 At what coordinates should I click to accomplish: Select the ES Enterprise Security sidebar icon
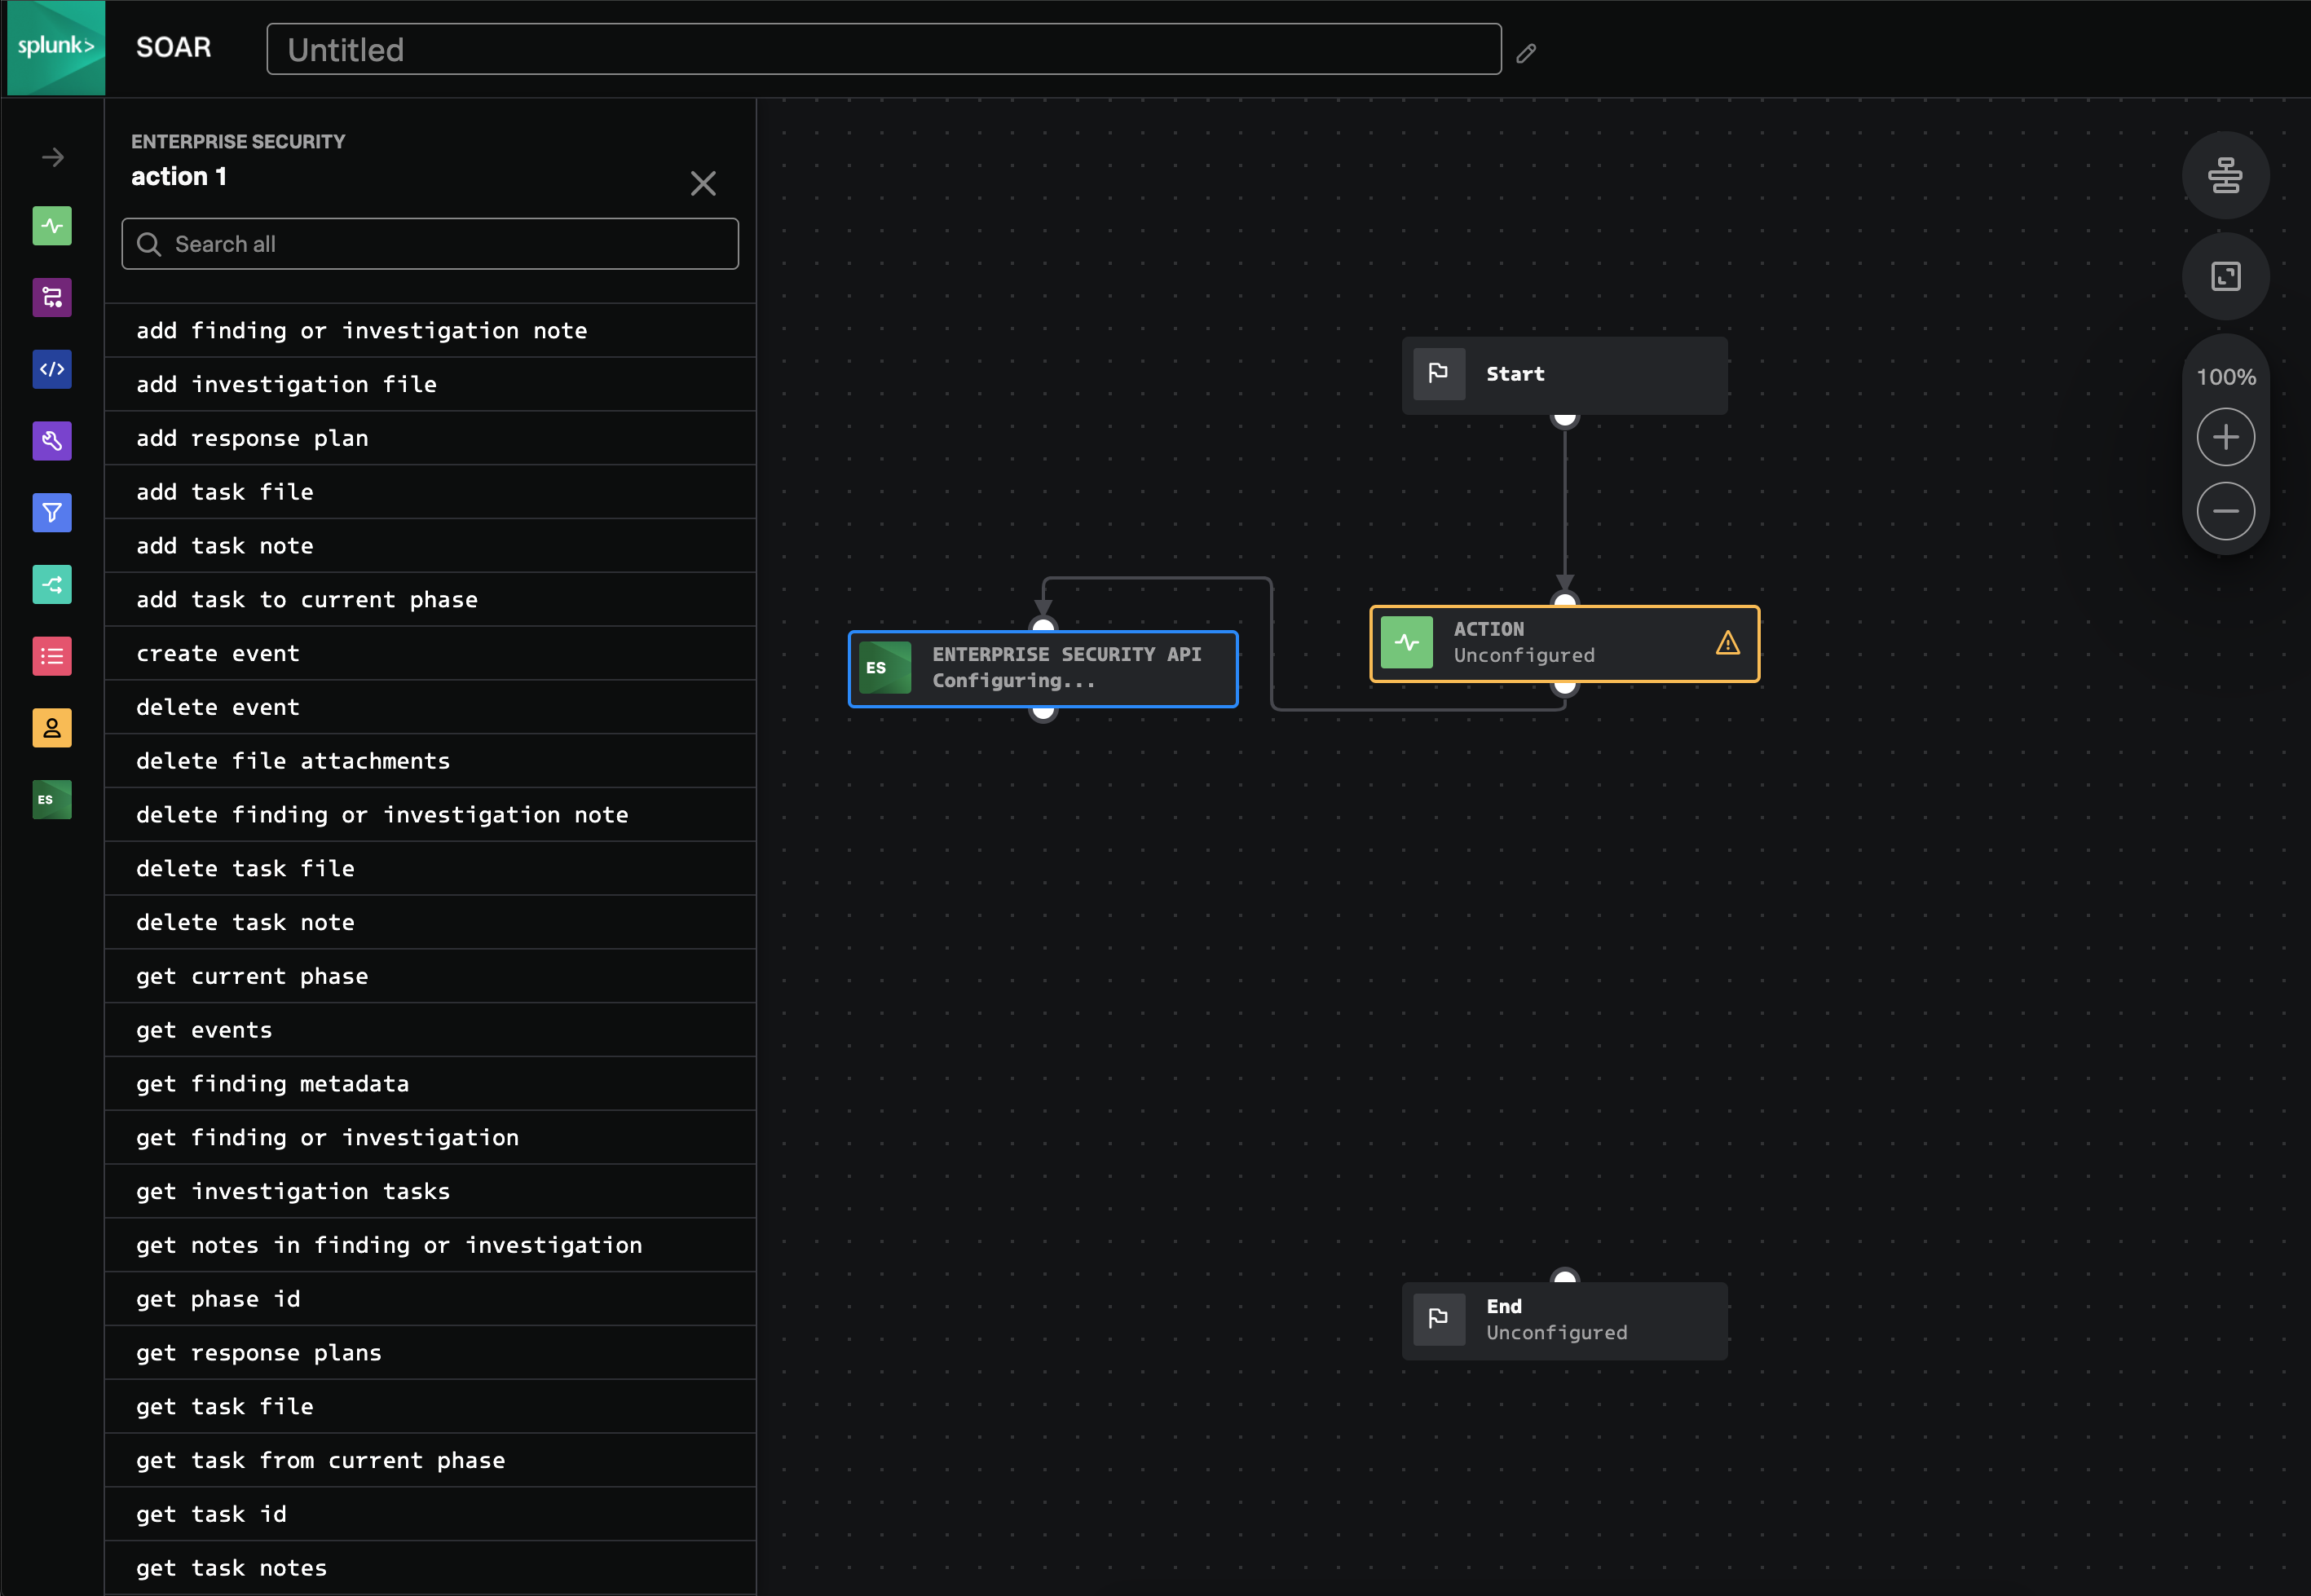[x=52, y=800]
